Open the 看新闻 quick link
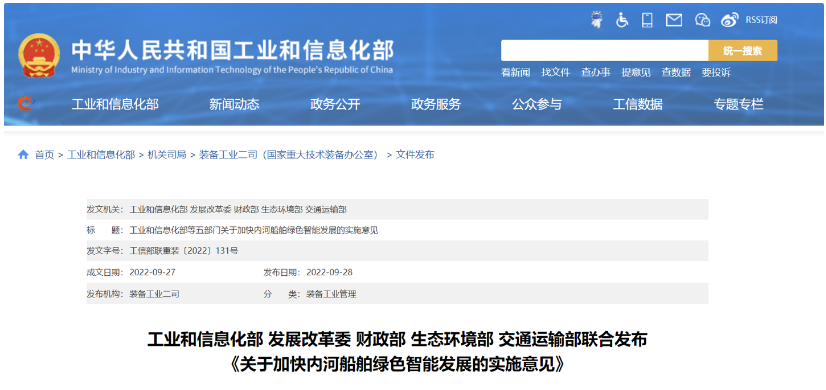 tap(515, 73)
